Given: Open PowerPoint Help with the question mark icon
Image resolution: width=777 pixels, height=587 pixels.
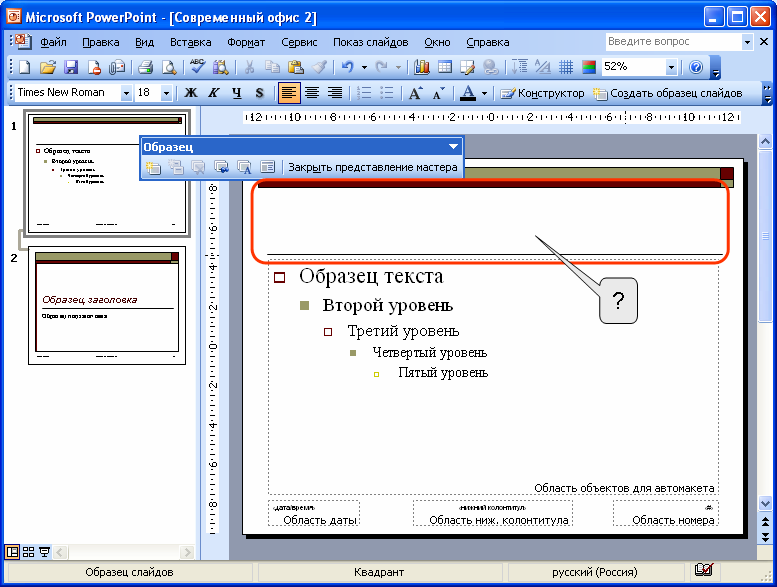Looking at the screenshot, I should (696, 67).
